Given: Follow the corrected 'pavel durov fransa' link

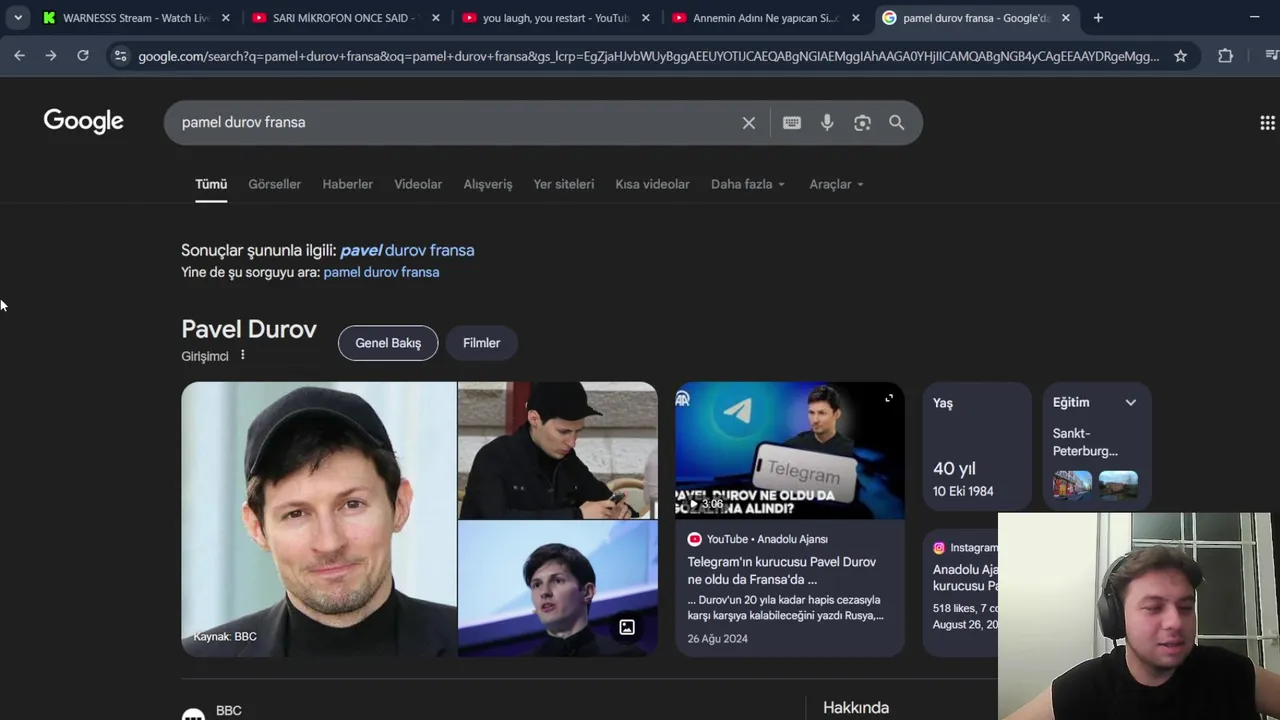Looking at the screenshot, I should click(x=407, y=250).
